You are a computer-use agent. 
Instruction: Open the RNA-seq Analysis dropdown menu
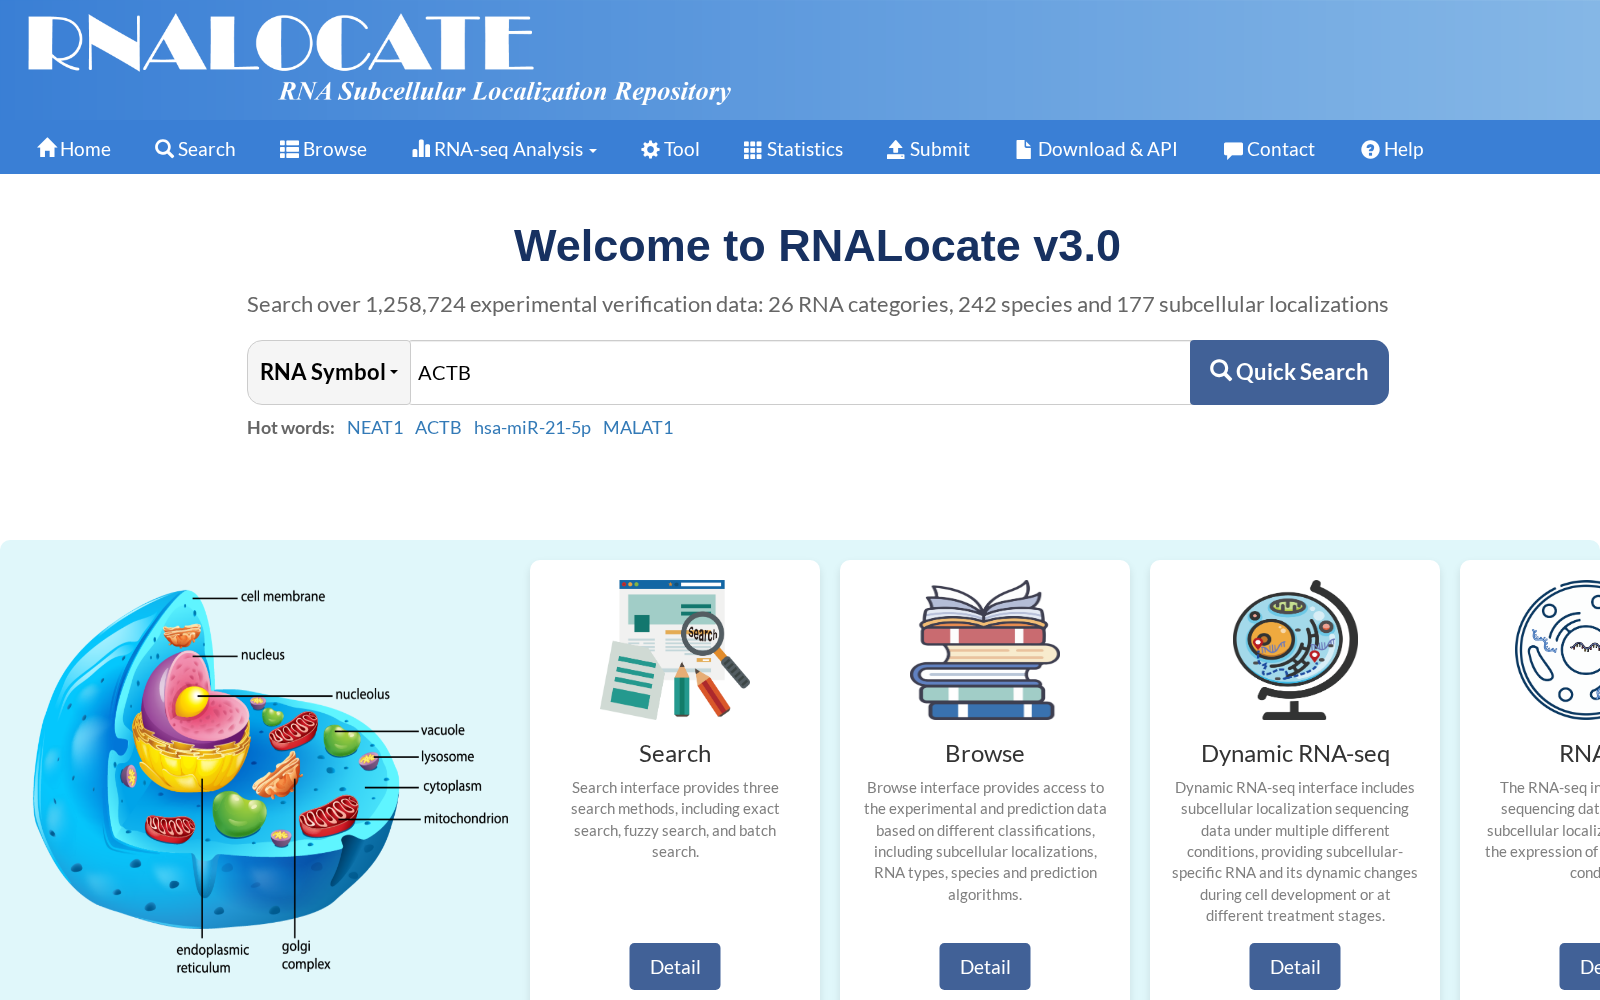[504, 149]
